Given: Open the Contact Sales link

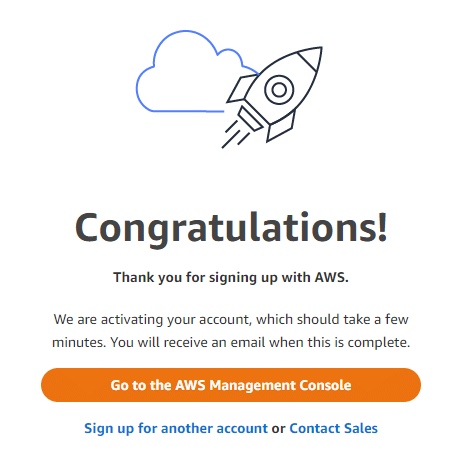Looking at the screenshot, I should click(x=333, y=428).
